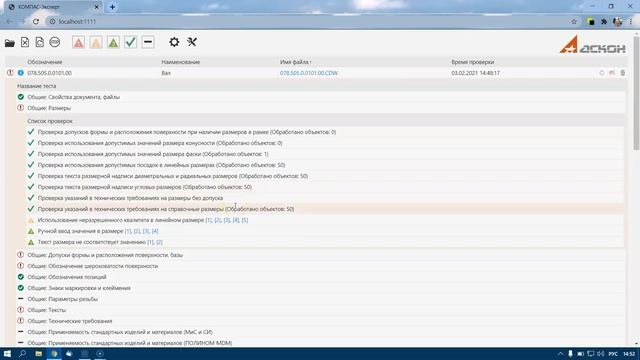Delete the check result with trash icon
Image resolution: width=640 pixels, height=360 pixels.
(622, 73)
